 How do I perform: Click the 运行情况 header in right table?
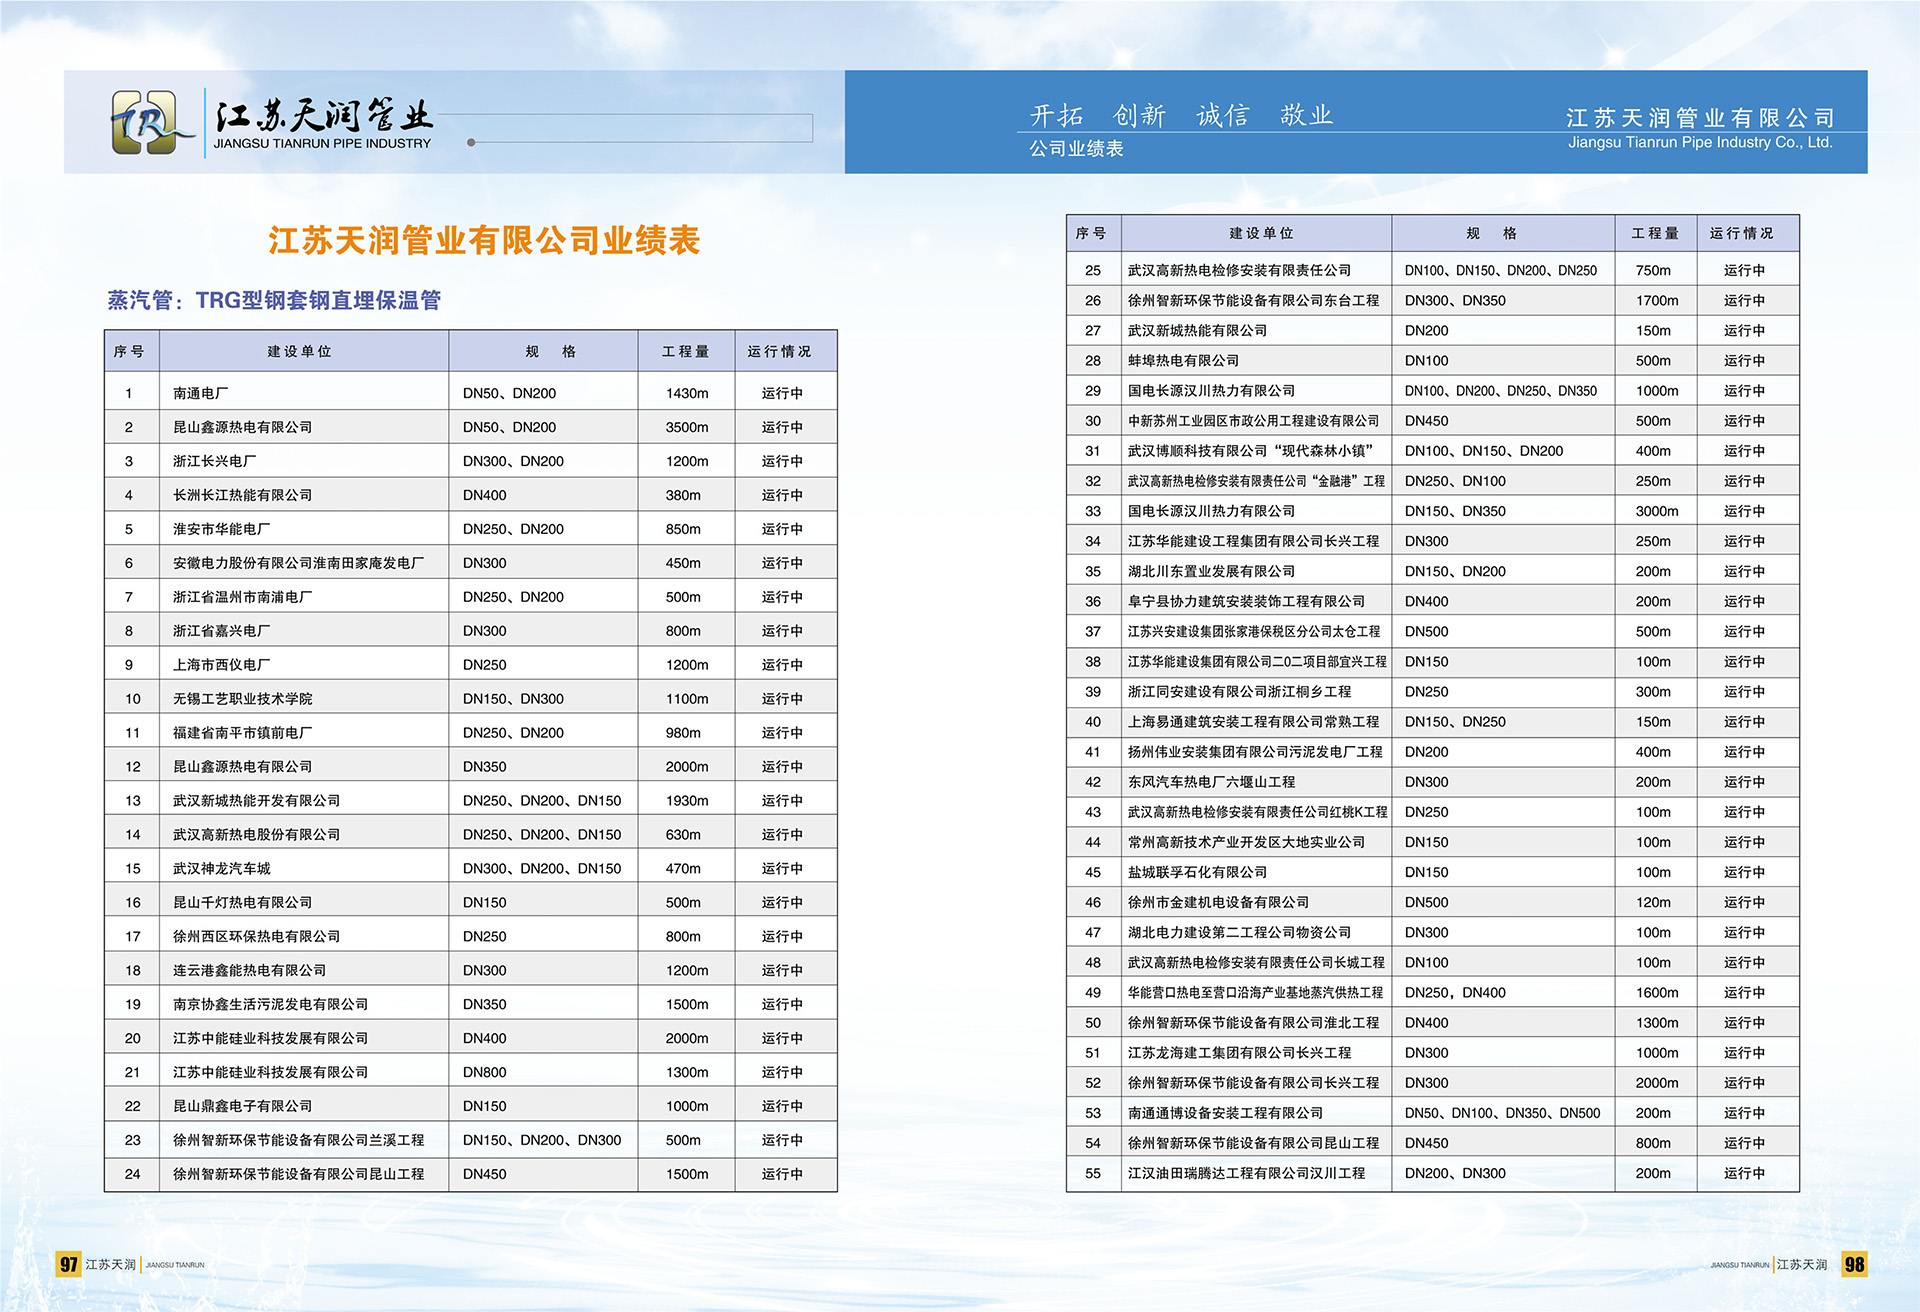[x=1741, y=233]
